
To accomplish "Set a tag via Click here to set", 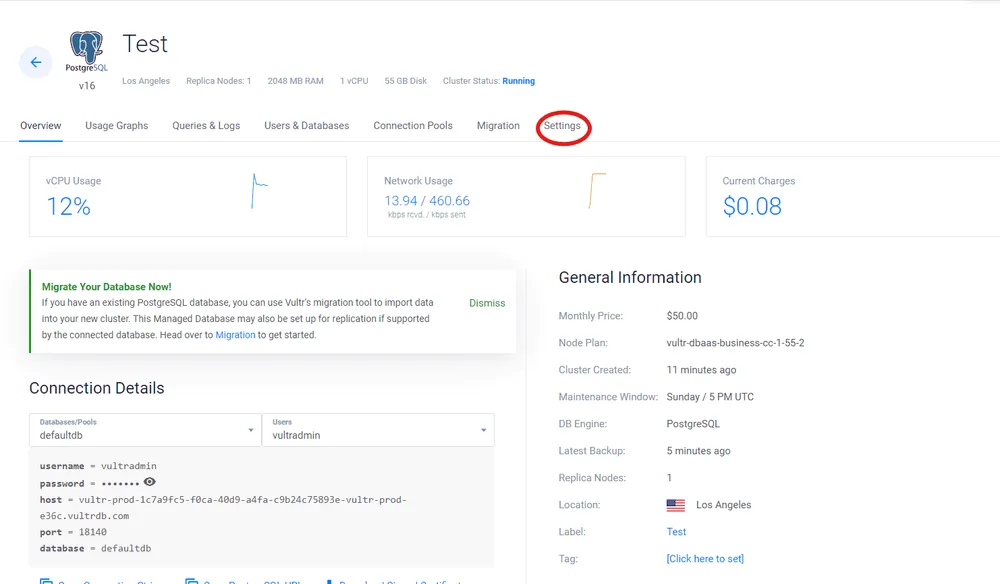I will (x=705, y=558).
